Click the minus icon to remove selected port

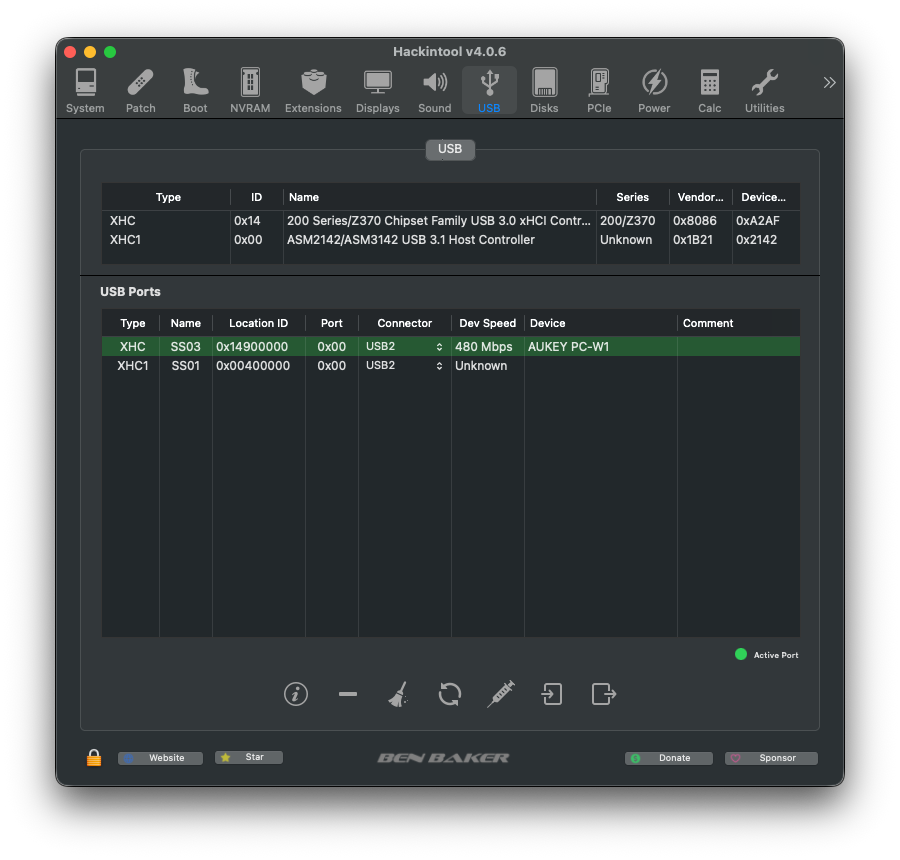(348, 694)
